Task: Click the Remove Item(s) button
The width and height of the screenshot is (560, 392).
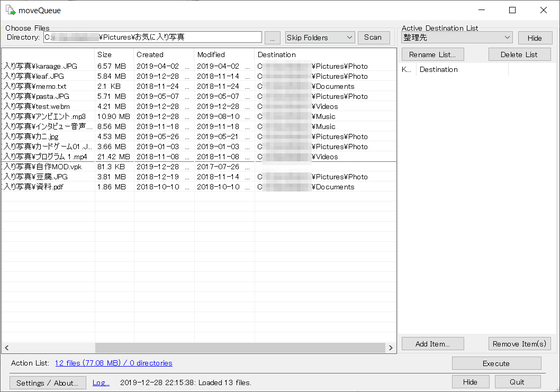Action: pos(519,344)
